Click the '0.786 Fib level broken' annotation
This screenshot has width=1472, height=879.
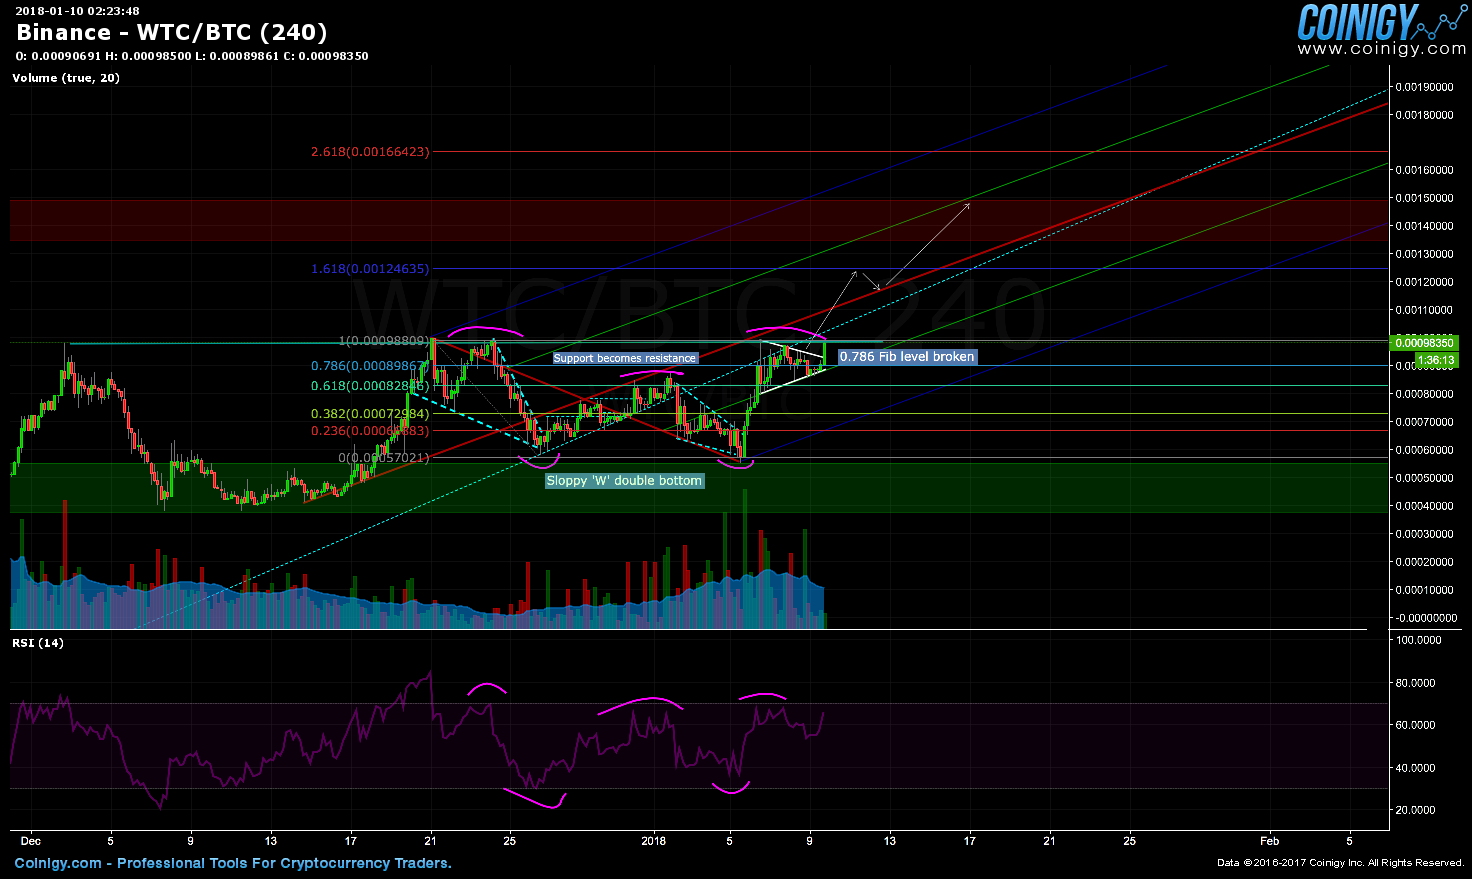pyautogui.click(x=907, y=356)
